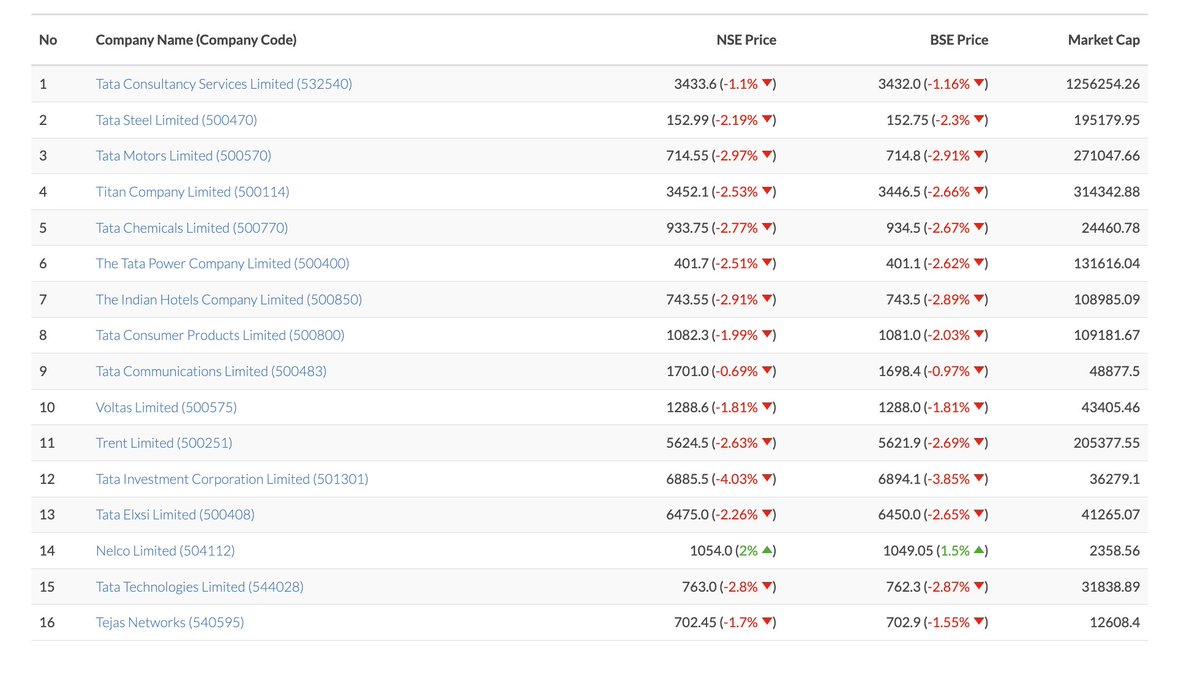Open Tata Communications Limited (500483) link
1200x675 pixels.
tap(211, 371)
